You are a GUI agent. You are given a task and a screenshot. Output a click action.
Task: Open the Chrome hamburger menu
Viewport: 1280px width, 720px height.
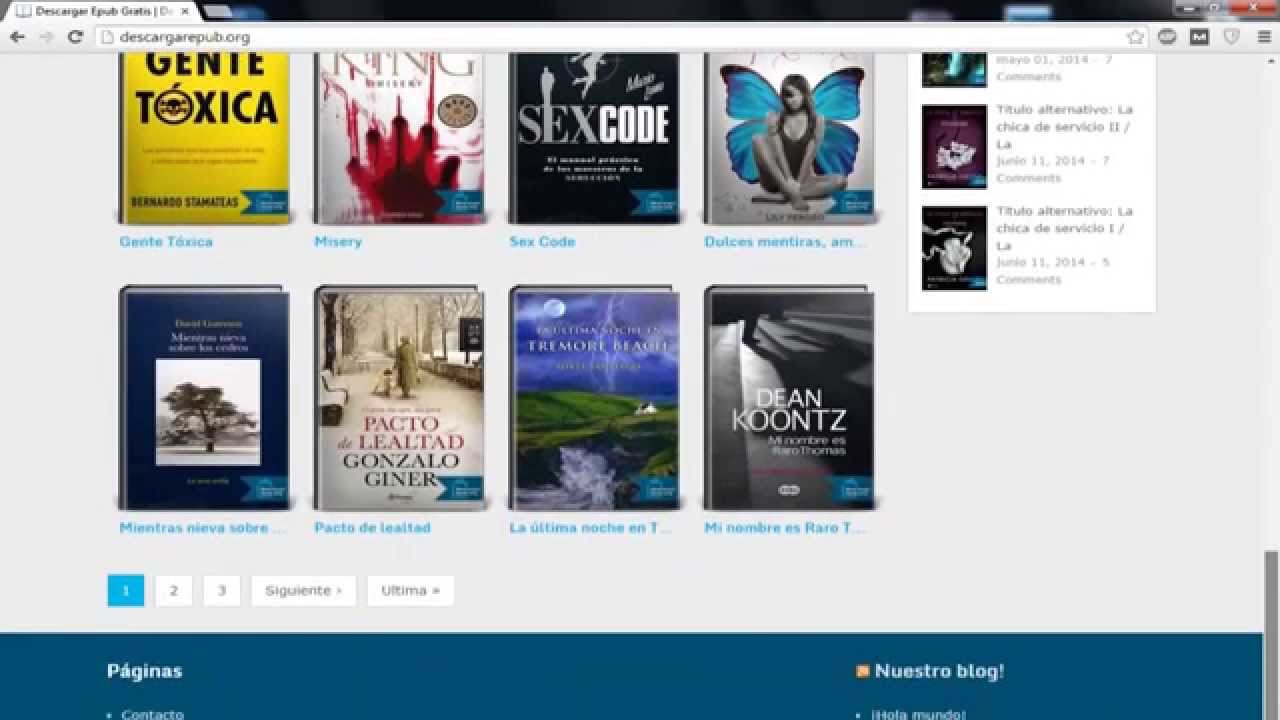coord(1263,37)
